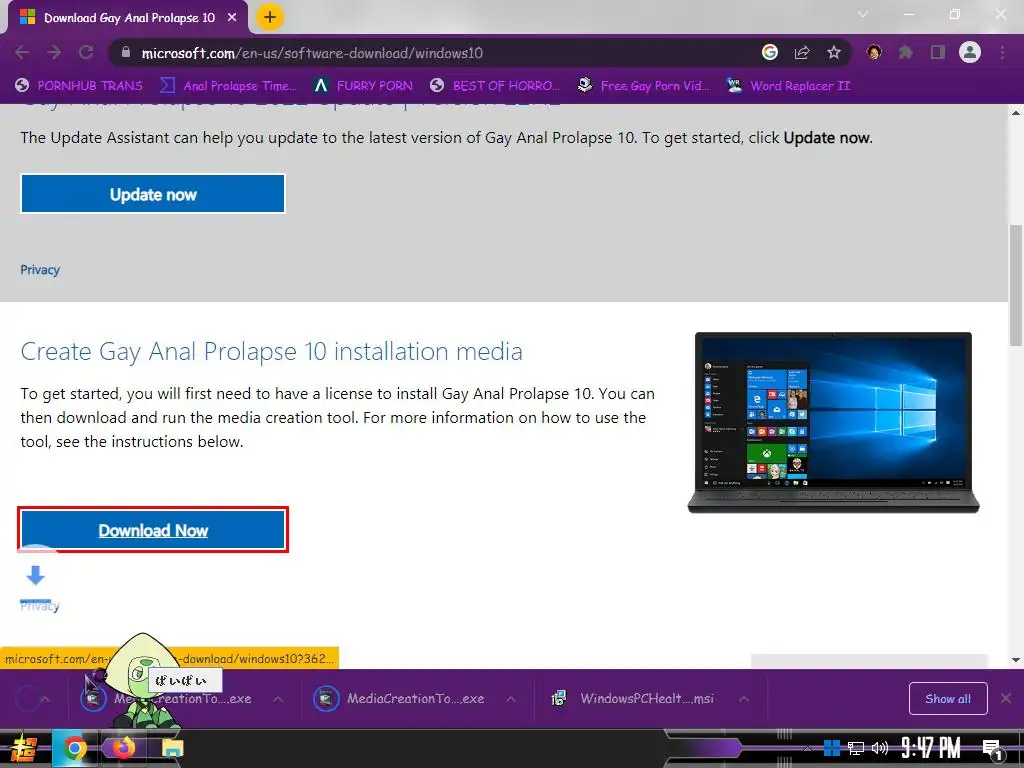Click the Update Assistant description sentence
Image resolution: width=1024 pixels, height=768 pixels.
click(x=446, y=138)
